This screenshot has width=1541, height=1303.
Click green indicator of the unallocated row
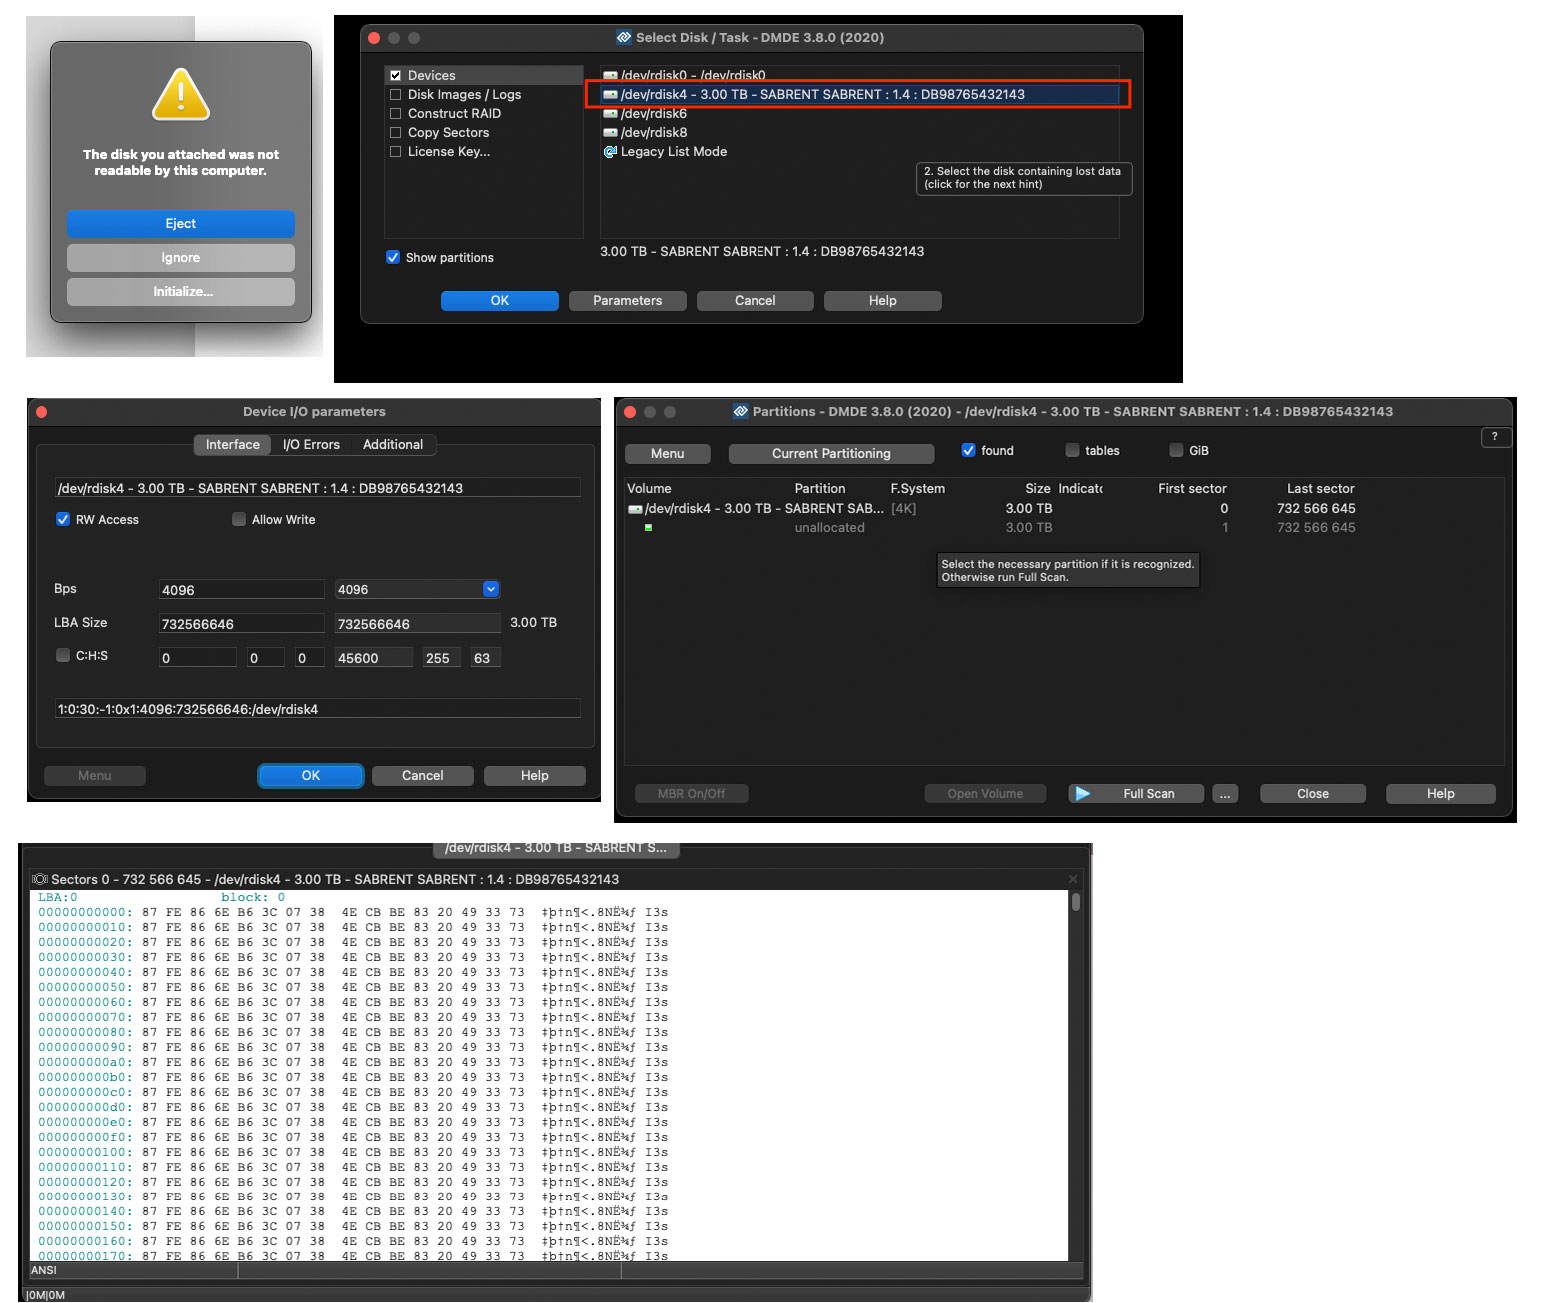[648, 528]
